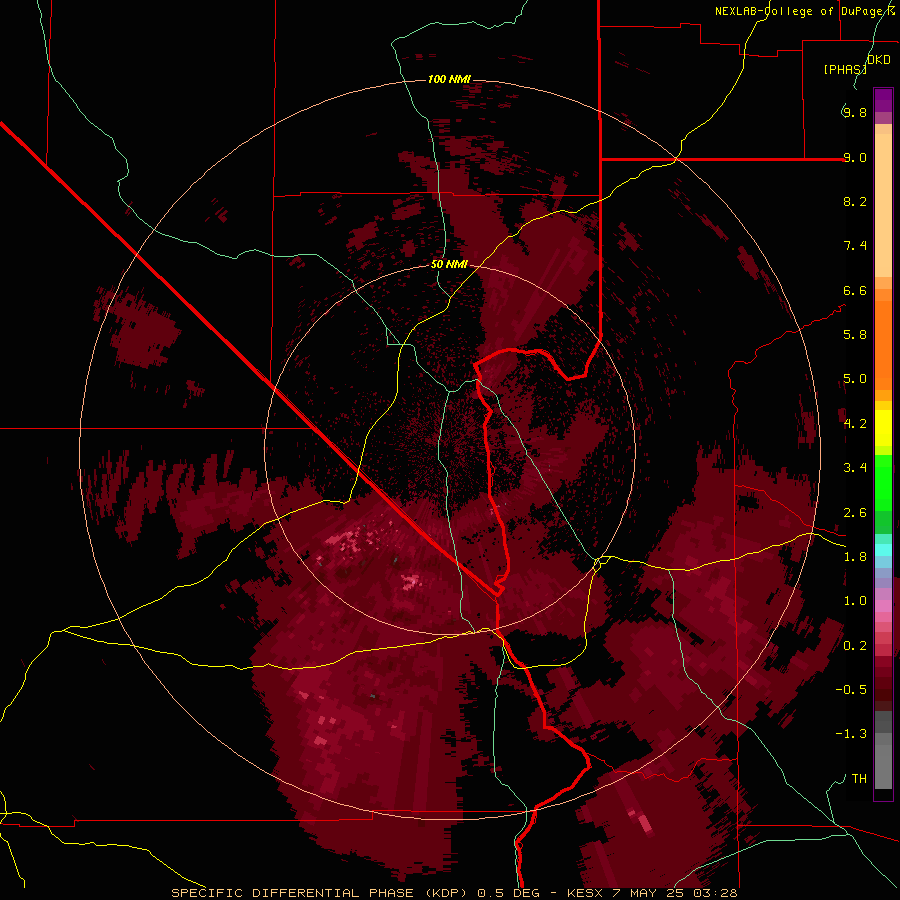The image size is (900, 900).
Task: Click the 6.6 value on the color scale
Action: coord(855,290)
